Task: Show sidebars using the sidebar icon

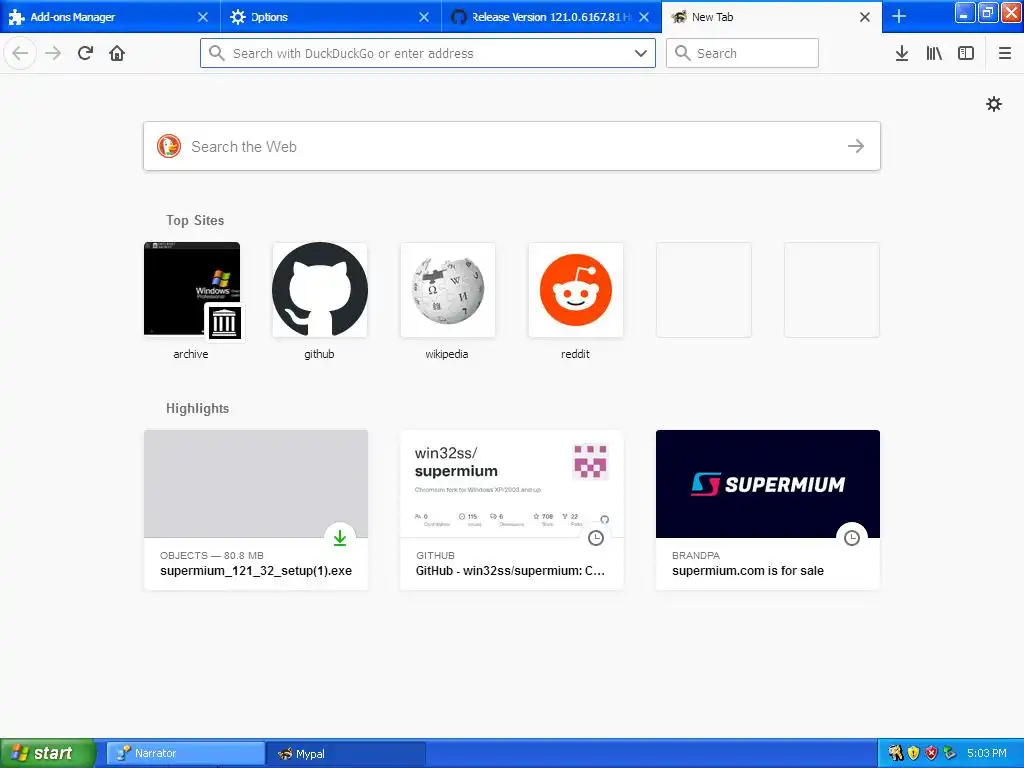Action: coord(966,53)
